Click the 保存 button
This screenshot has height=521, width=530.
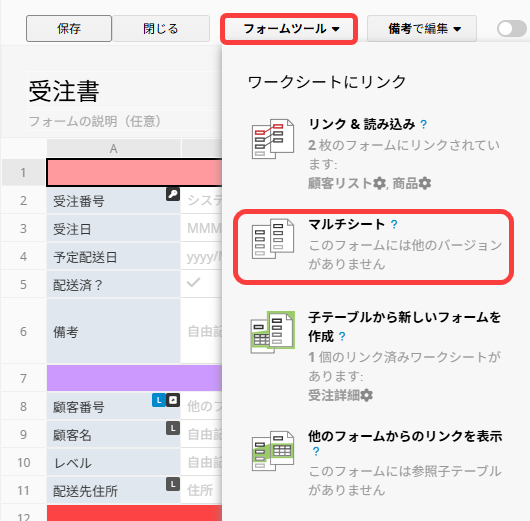(x=69, y=28)
